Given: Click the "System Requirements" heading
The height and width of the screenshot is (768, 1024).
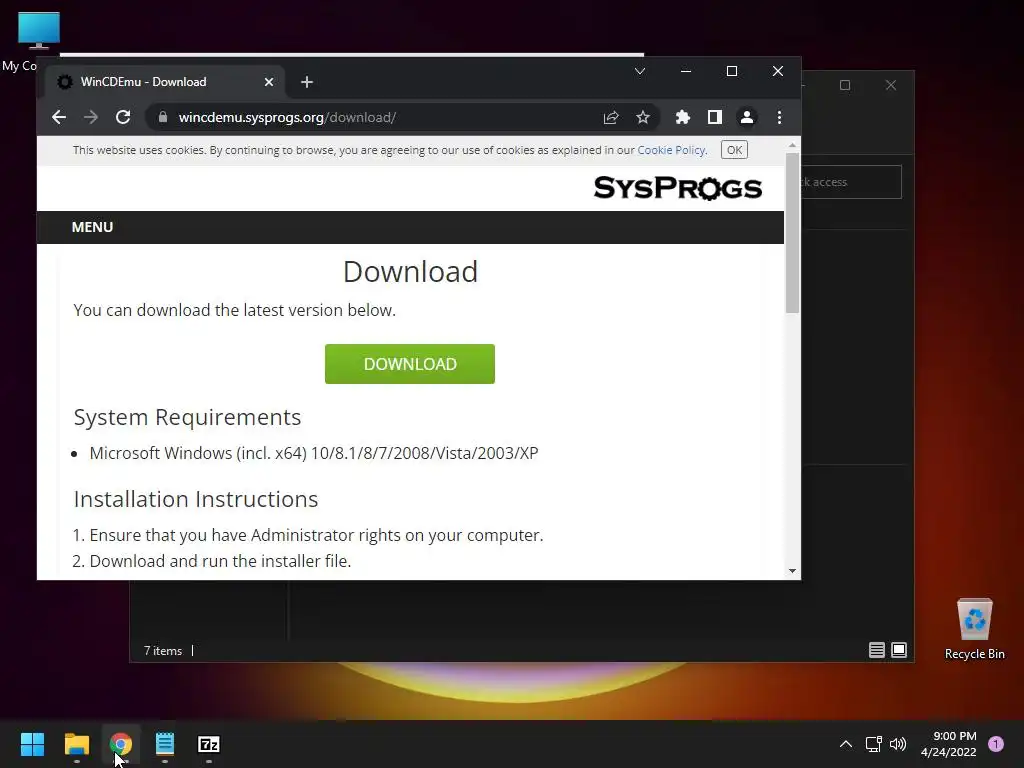Looking at the screenshot, I should click(187, 417).
